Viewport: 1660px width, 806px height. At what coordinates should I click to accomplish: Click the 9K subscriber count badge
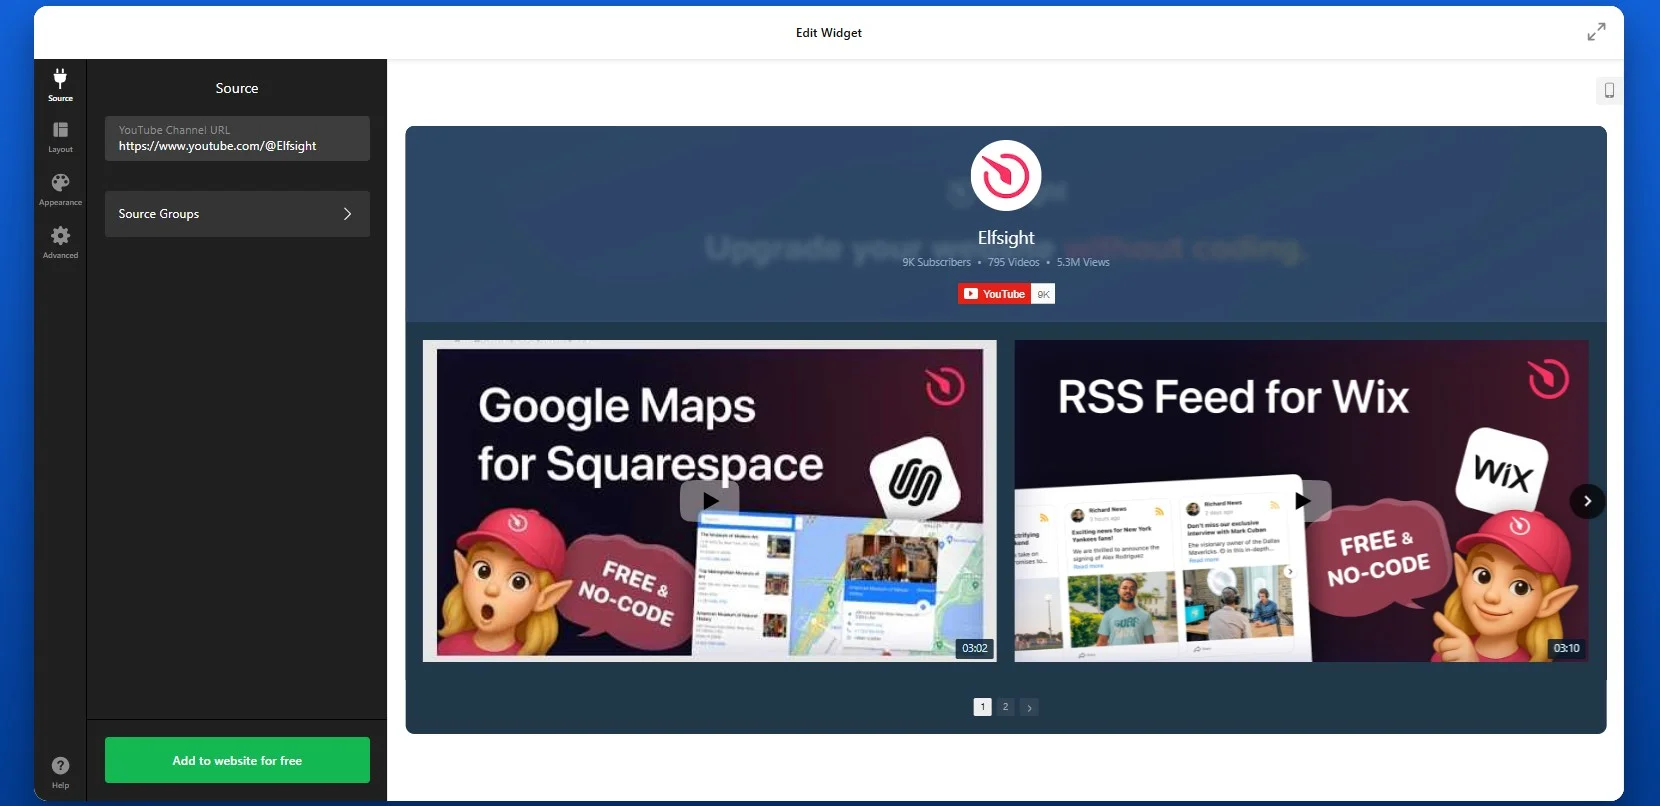(1043, 294)
